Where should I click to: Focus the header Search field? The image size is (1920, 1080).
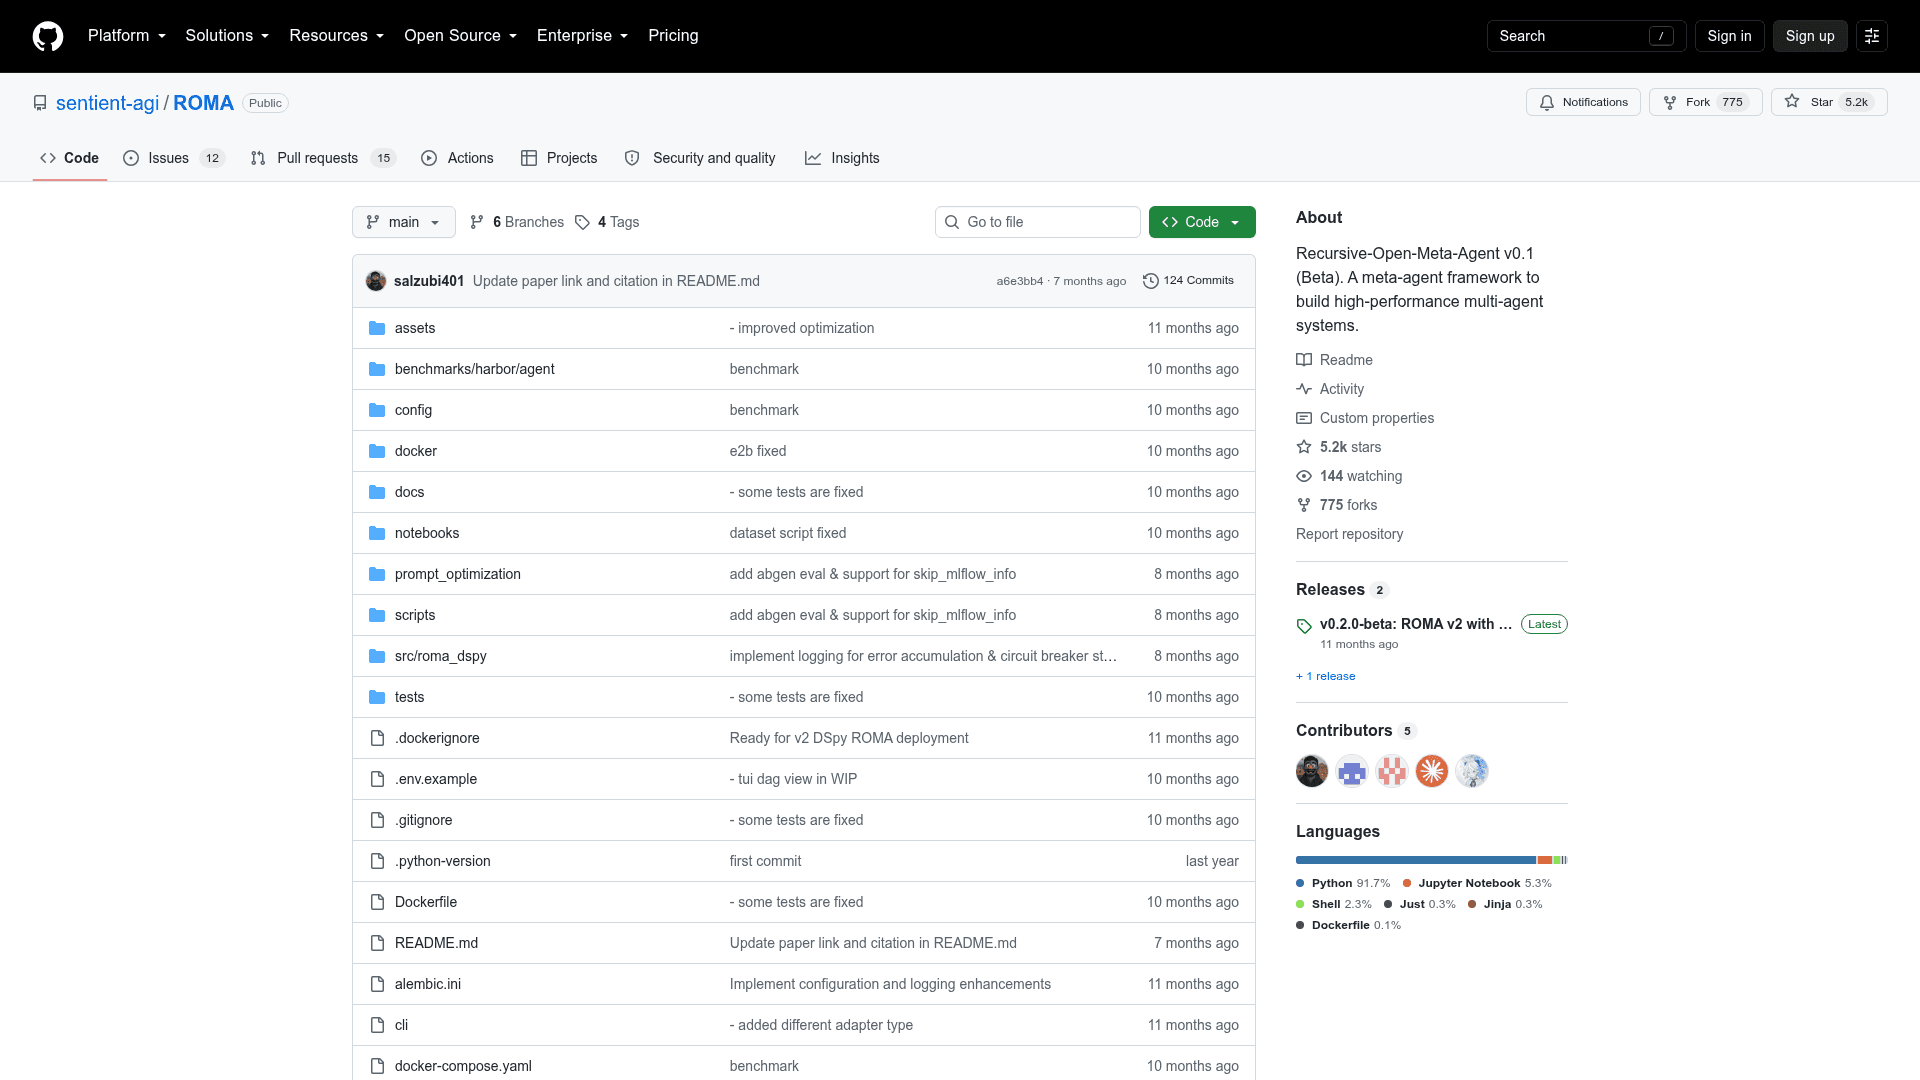(1586, 36)
